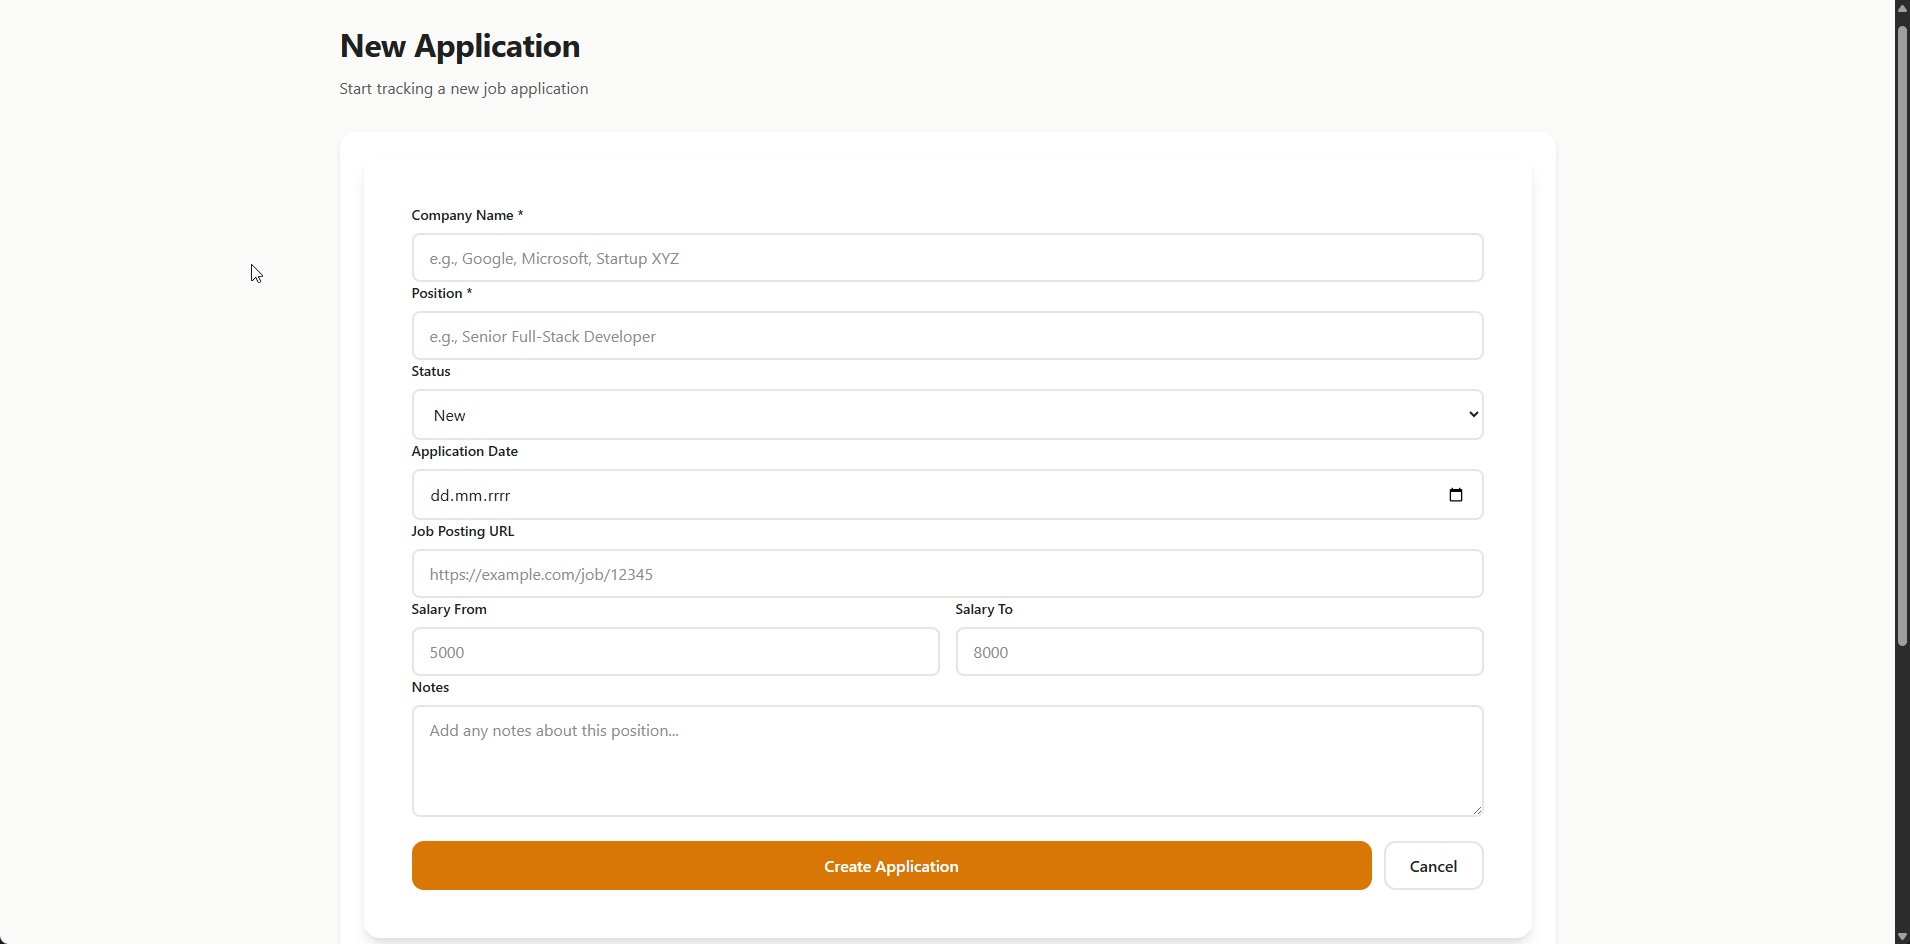The width and height of the screenshot is (1910, 944).
Task: Click the scrollbar down arrow
Action: 1899,935
